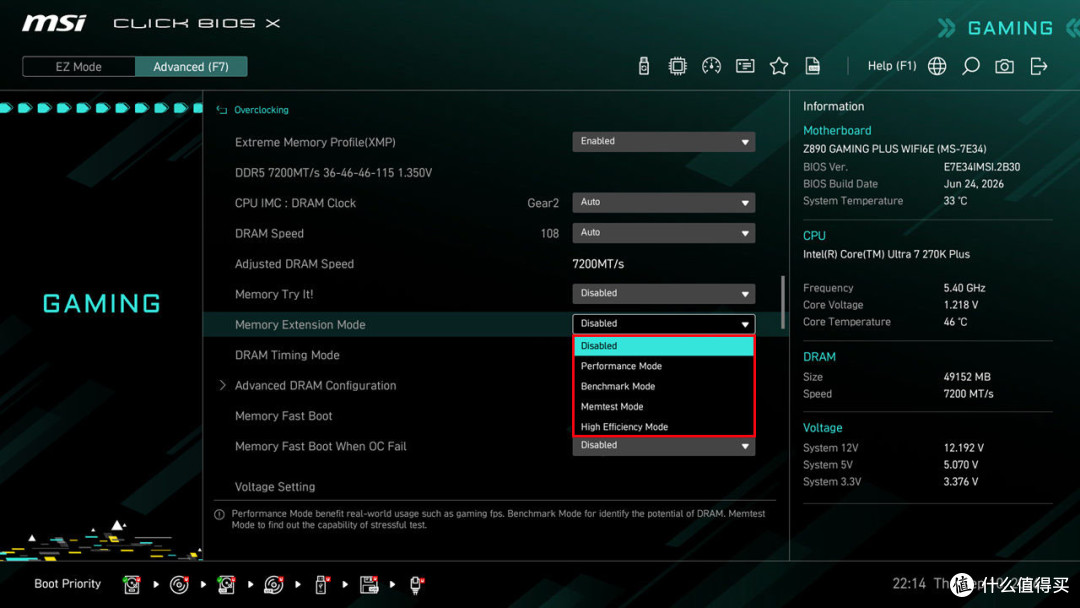
Task: Select the Memory Extension Mode row label
Action: (x=300, y=324)
